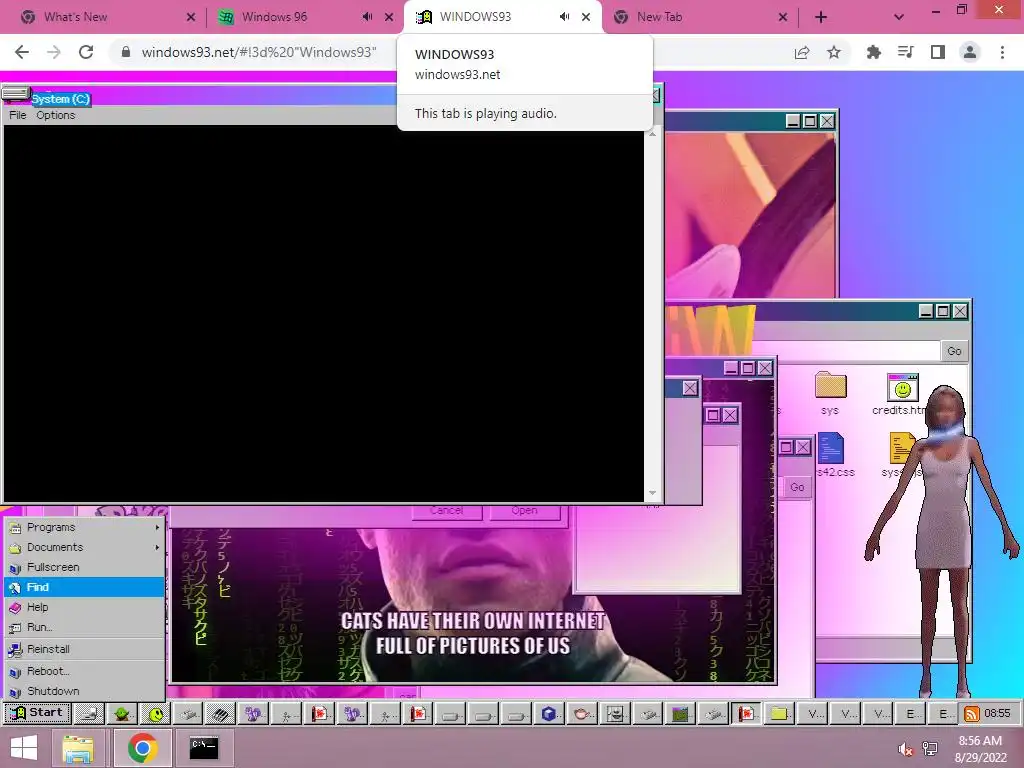Click the muted volume tray icon

click(x=905, y=749)
